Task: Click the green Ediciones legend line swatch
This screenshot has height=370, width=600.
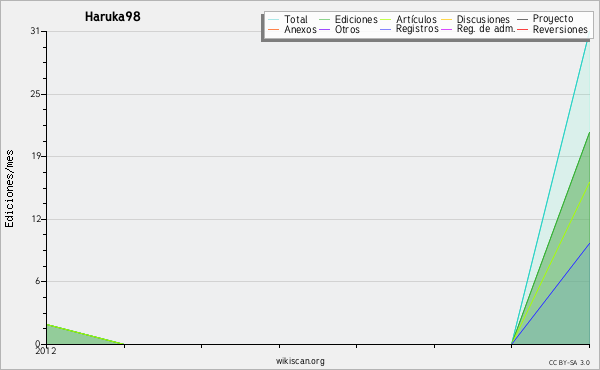Action: pyautogui.click(x=324, y=20)
